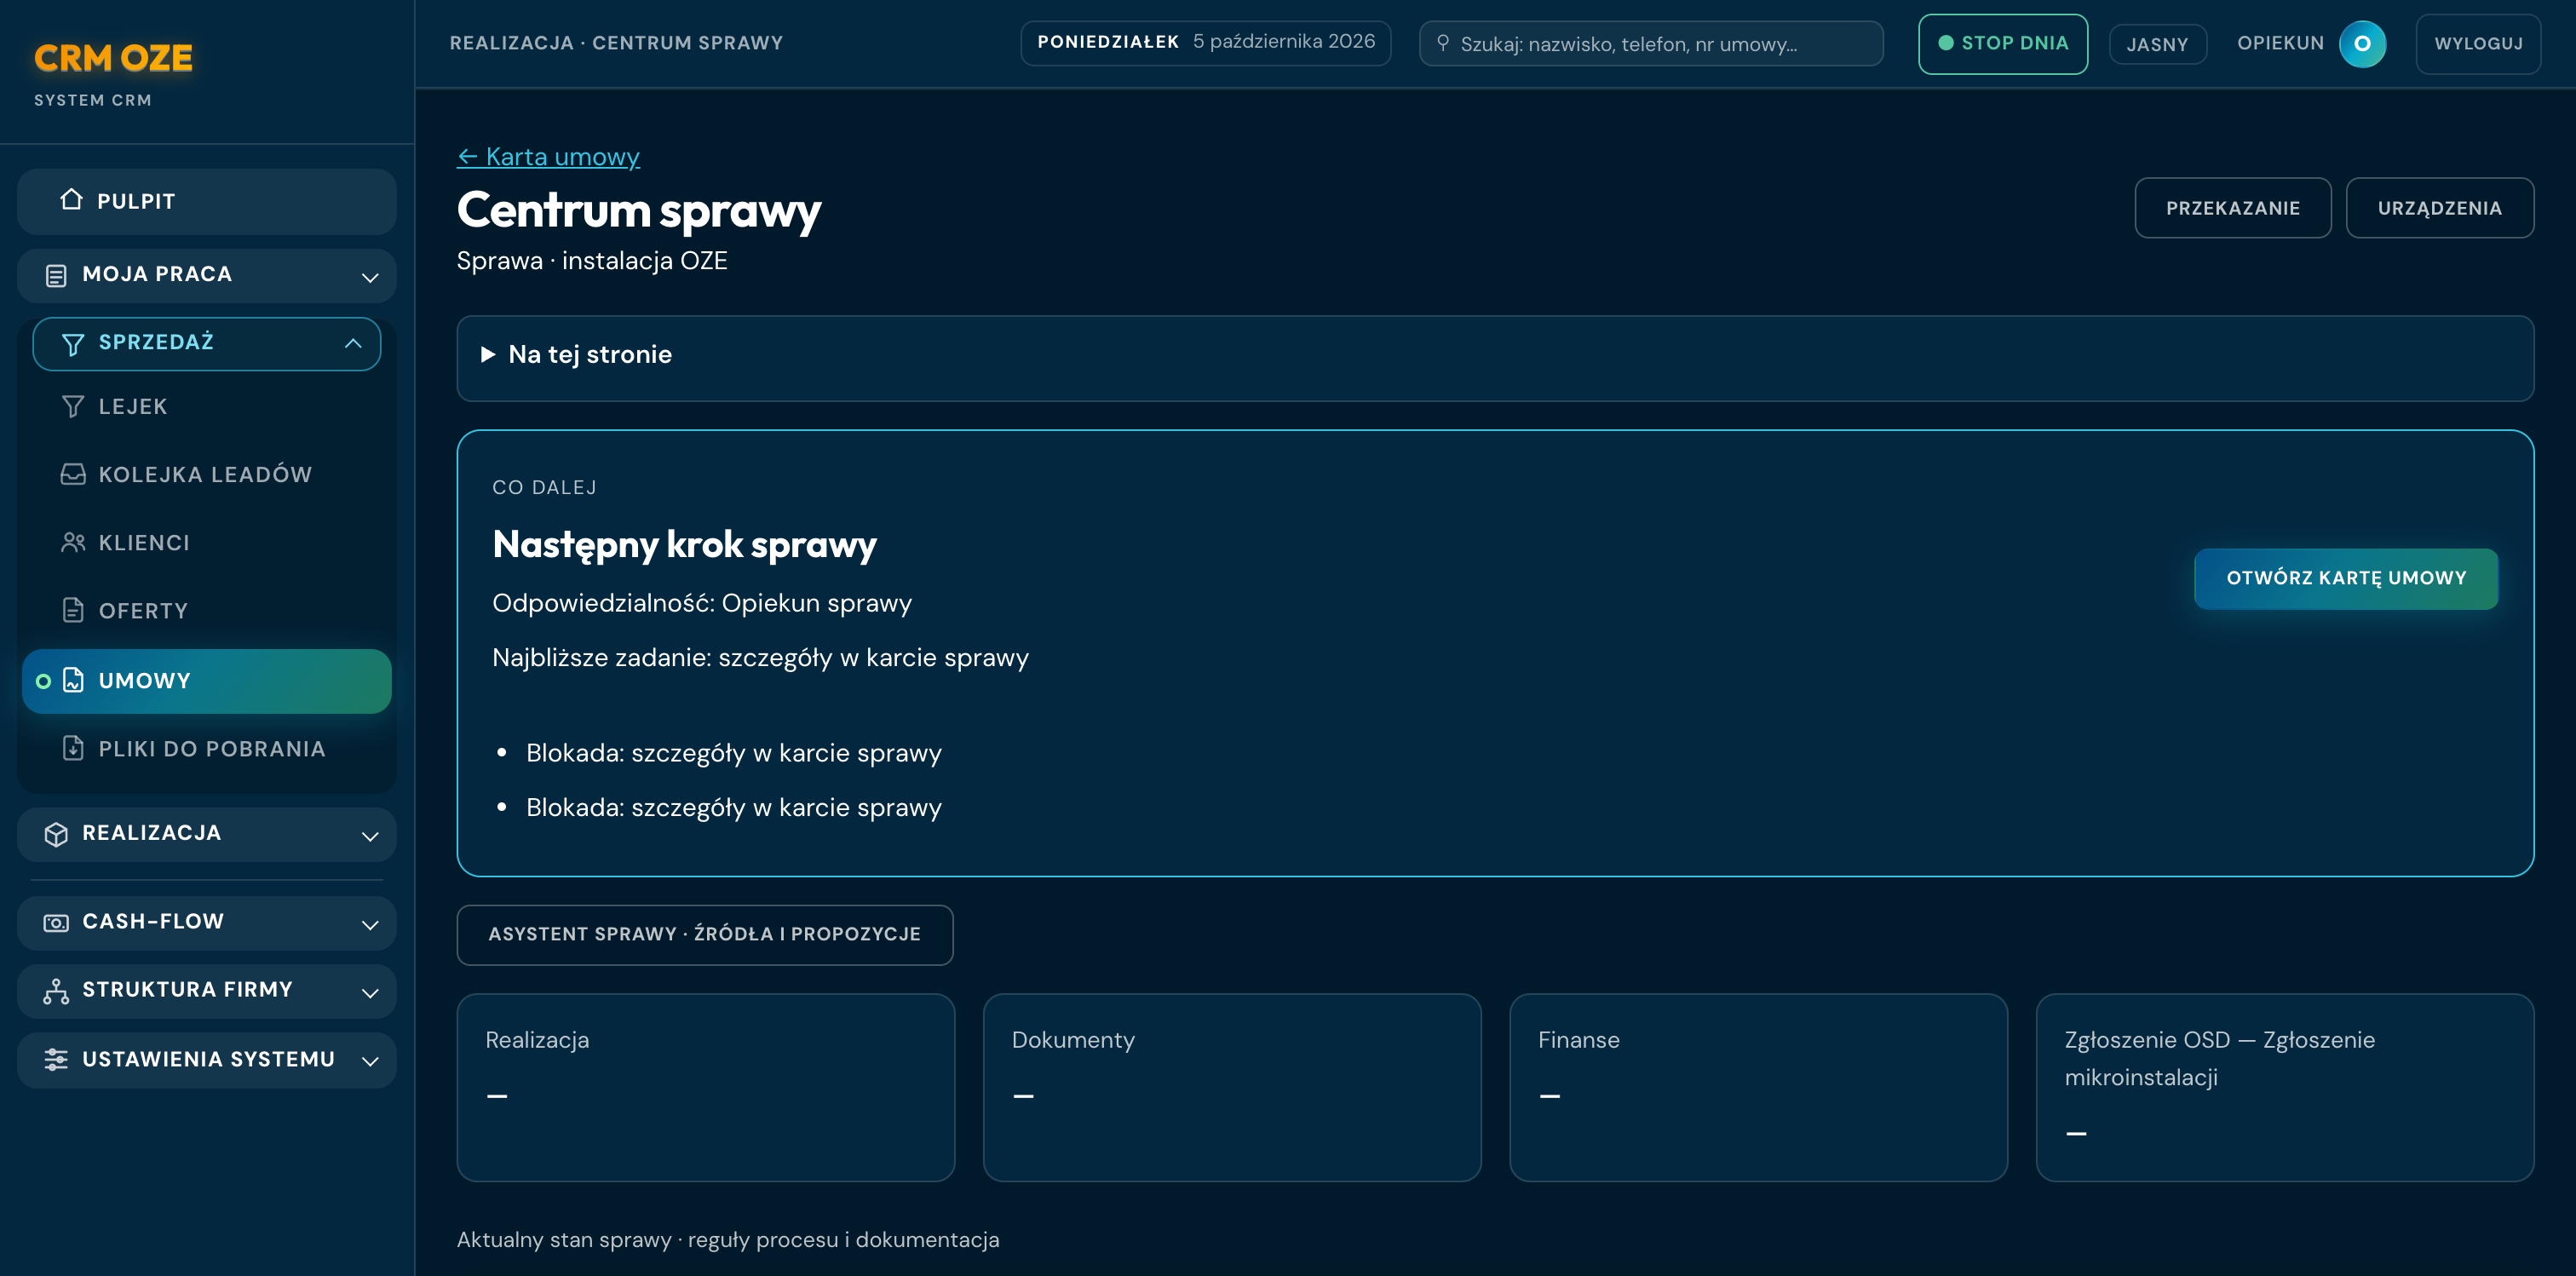Expand the Realizacja section chevron

pyautogui.click(x=370, y=836)
